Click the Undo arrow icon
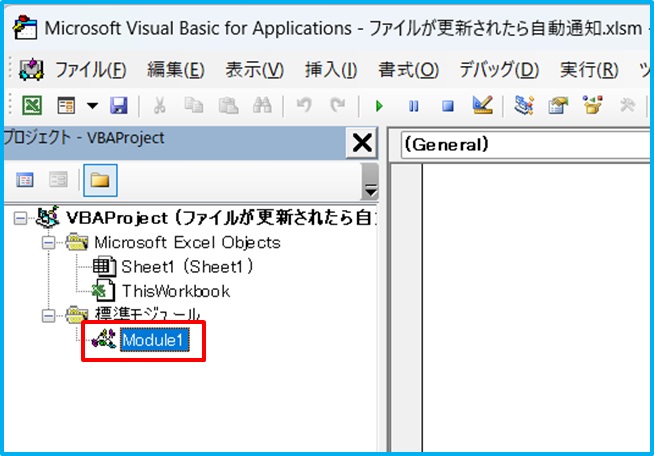This screenshot has width=654, height=456. pyautogui.click(x=304, y=106)
